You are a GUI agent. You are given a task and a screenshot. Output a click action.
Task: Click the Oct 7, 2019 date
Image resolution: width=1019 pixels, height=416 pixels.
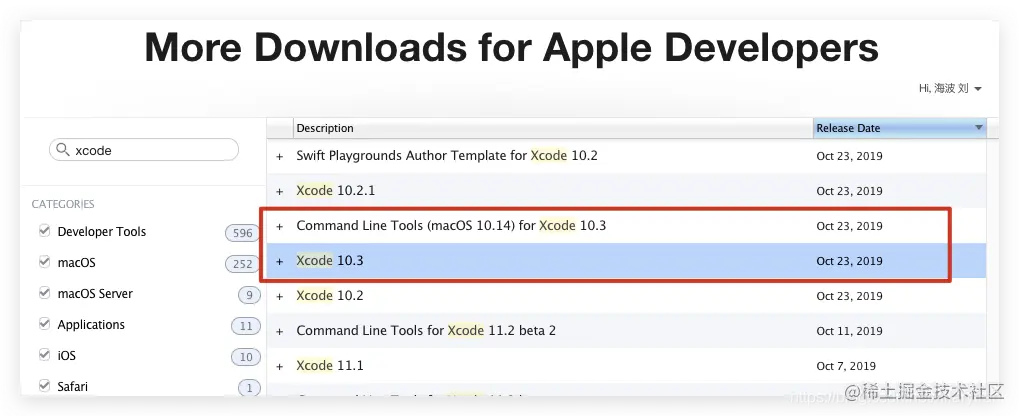point(846,366)
